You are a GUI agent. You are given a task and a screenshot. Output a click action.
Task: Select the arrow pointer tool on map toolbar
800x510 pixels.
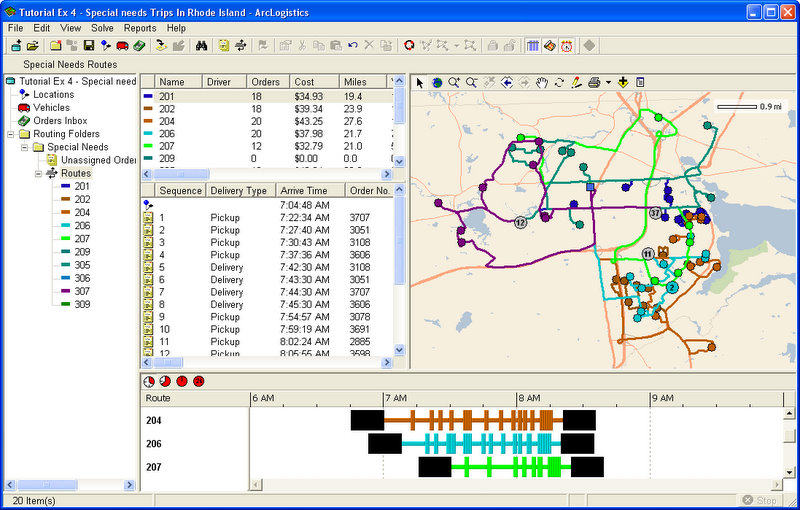point(420,82)
